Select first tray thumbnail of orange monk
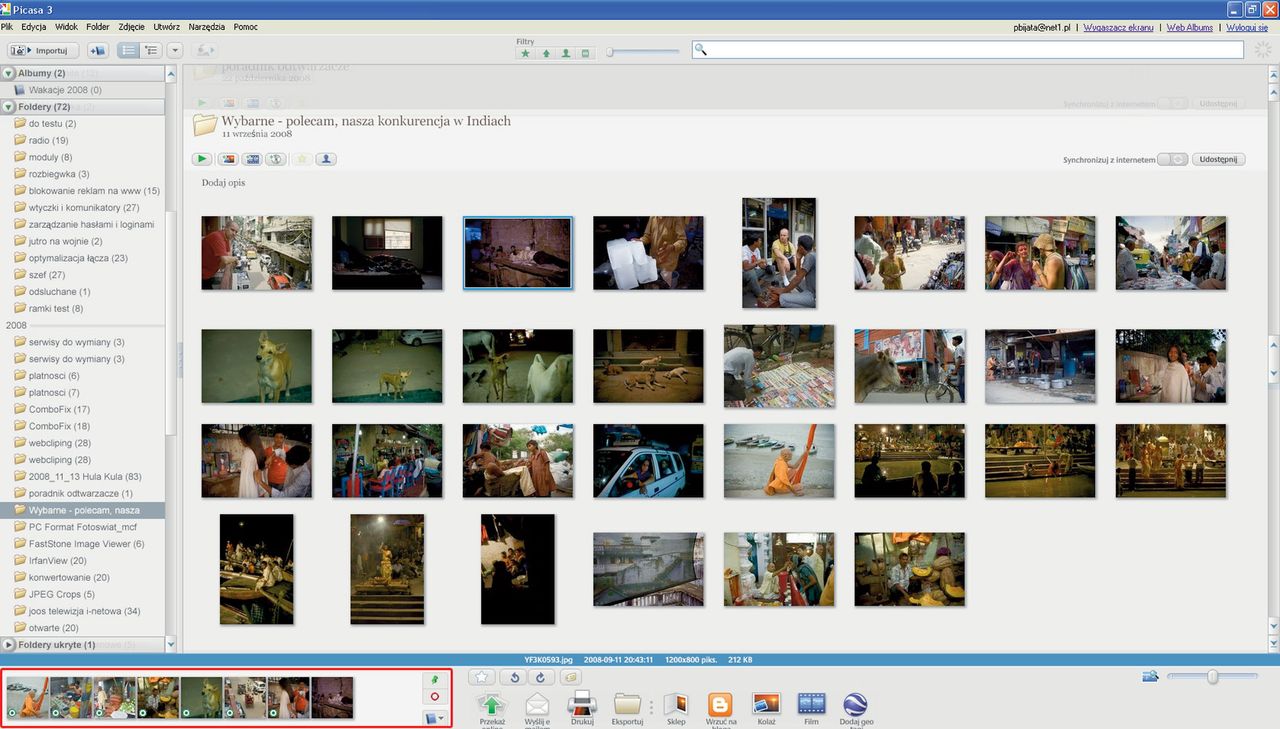Screen dimensions: 1280x729 [27, 698]
